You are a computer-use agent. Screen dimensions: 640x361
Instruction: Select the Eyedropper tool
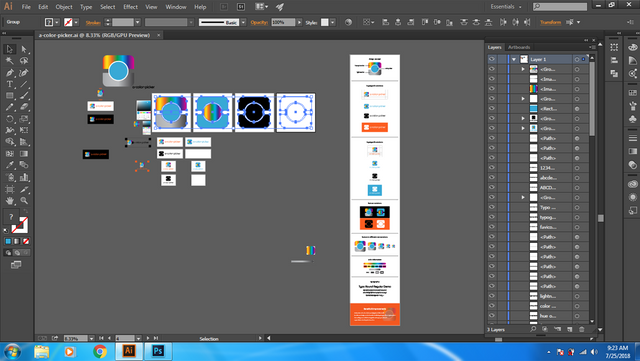[x=9, y=165]
